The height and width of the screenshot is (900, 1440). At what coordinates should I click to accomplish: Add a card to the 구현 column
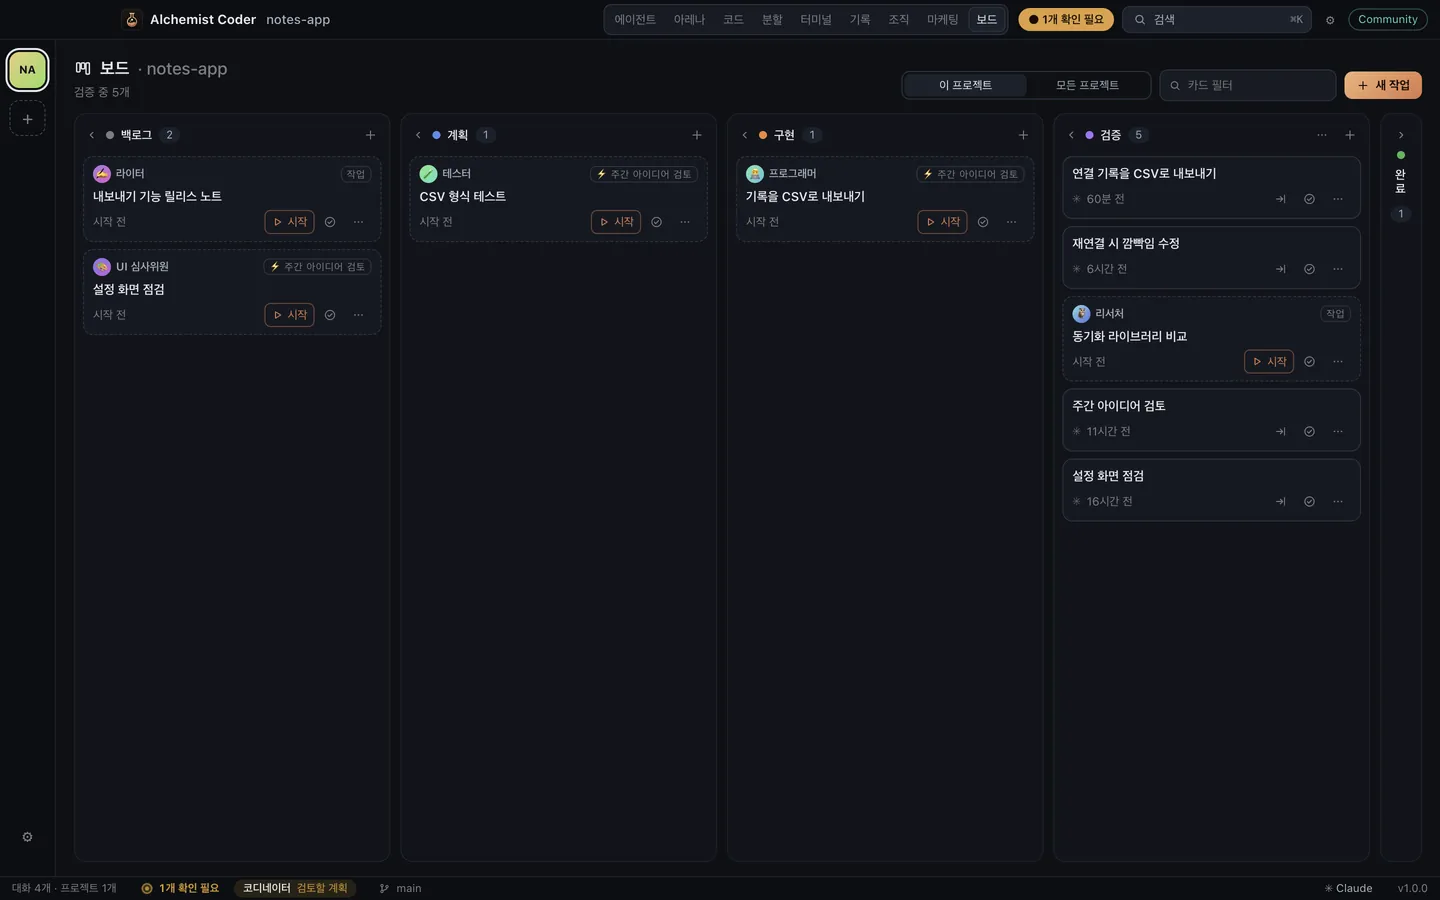pyautogui.click(x=1023, y=135)
